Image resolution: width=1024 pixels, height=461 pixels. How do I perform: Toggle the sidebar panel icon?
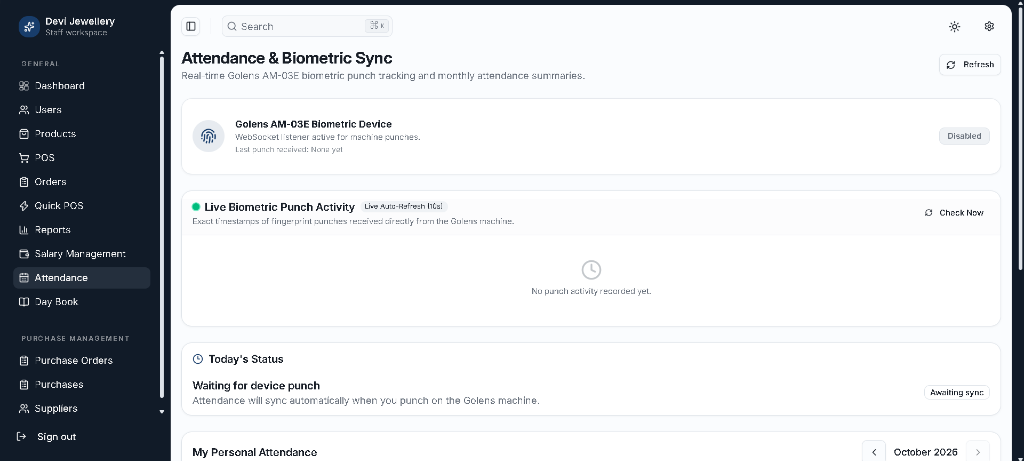coord(191,26)
